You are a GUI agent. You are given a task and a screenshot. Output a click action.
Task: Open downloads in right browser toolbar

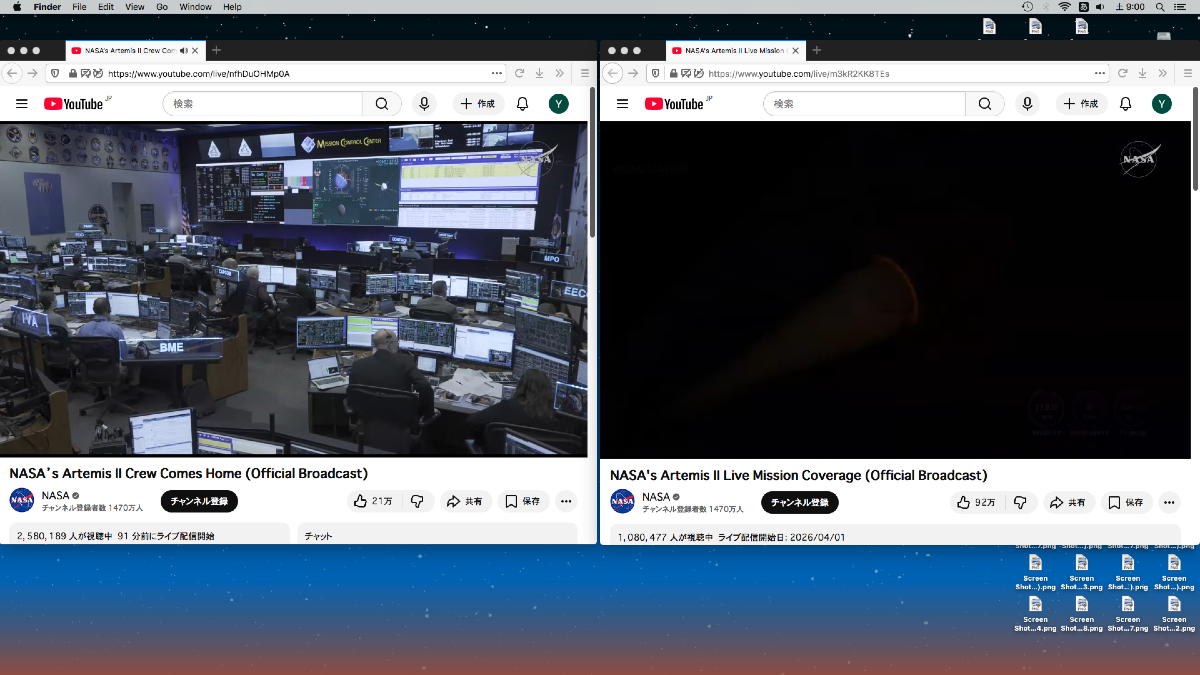(1141, 73)
